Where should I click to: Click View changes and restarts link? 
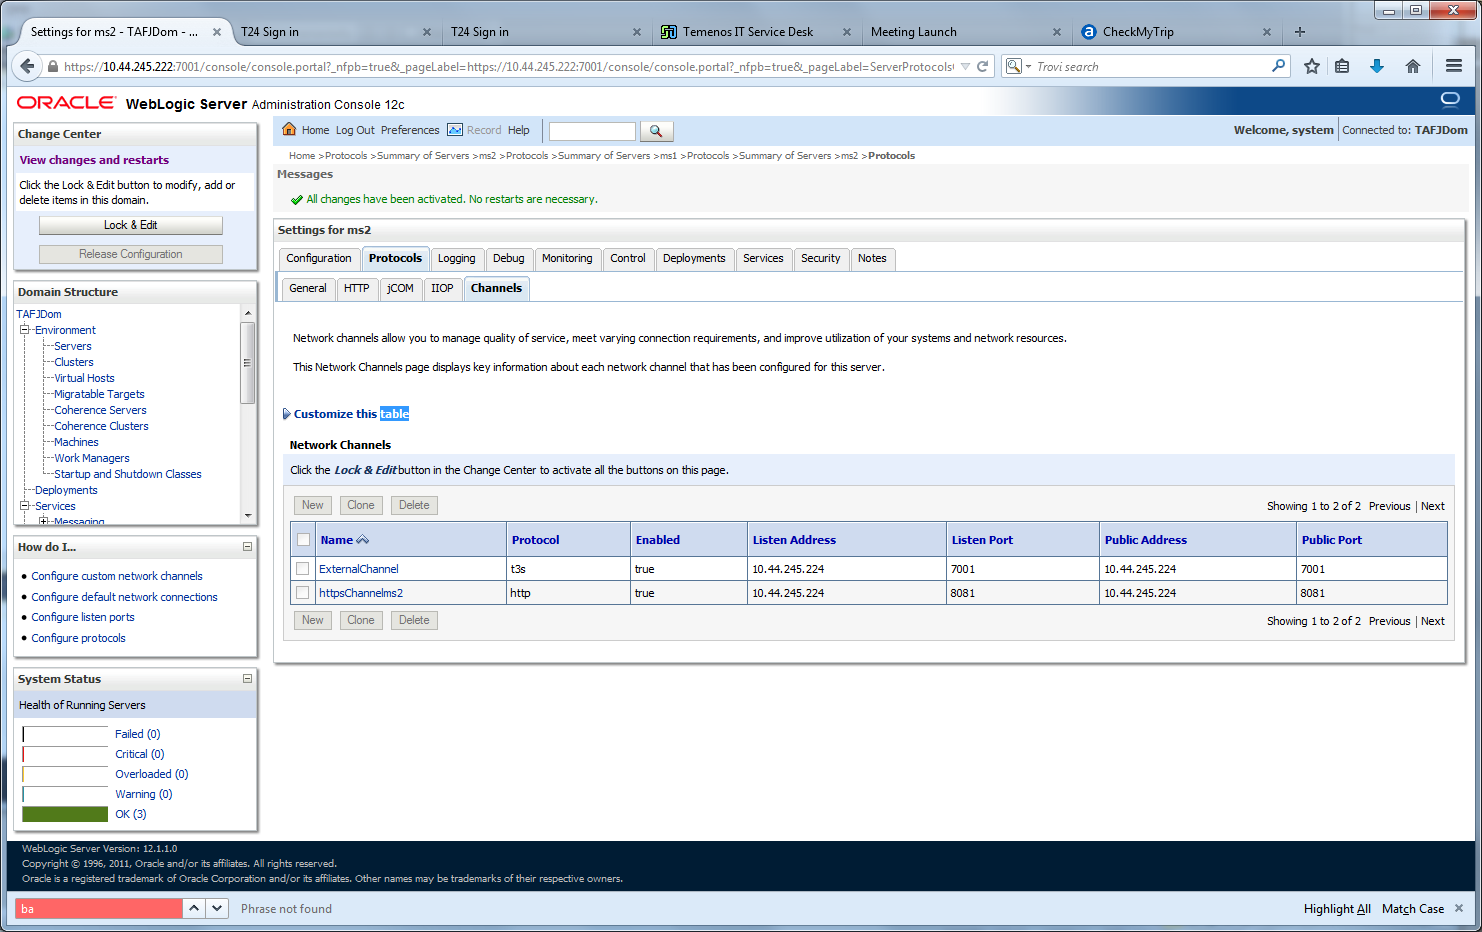(x=94, y=160)
